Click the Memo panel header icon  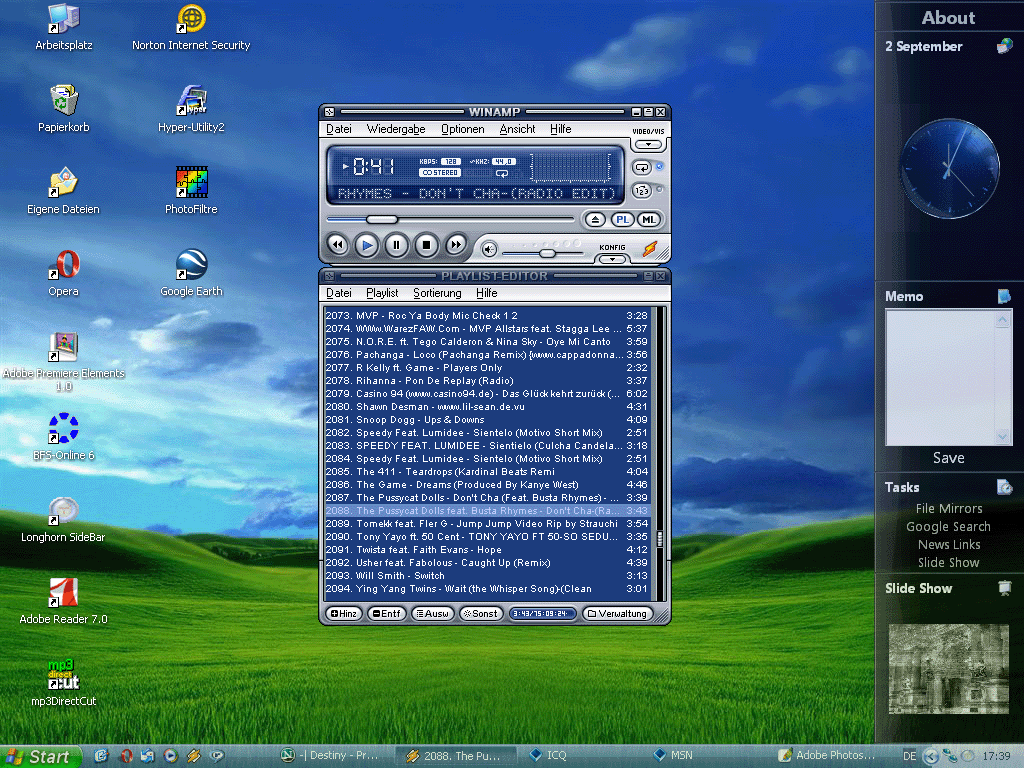click(1004, 296)
